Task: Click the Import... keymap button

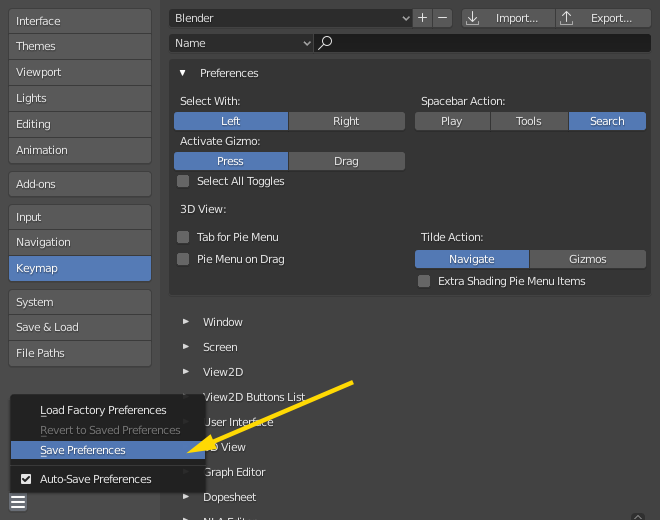Action: point(508,18)
